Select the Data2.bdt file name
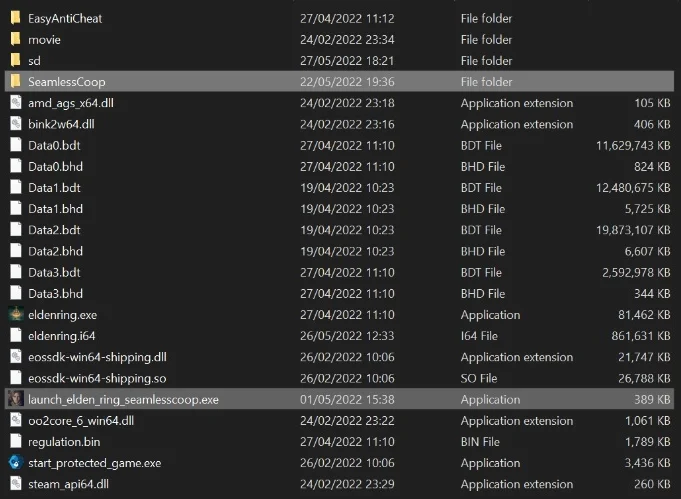681x499 pixels. (x=54, y=230)
